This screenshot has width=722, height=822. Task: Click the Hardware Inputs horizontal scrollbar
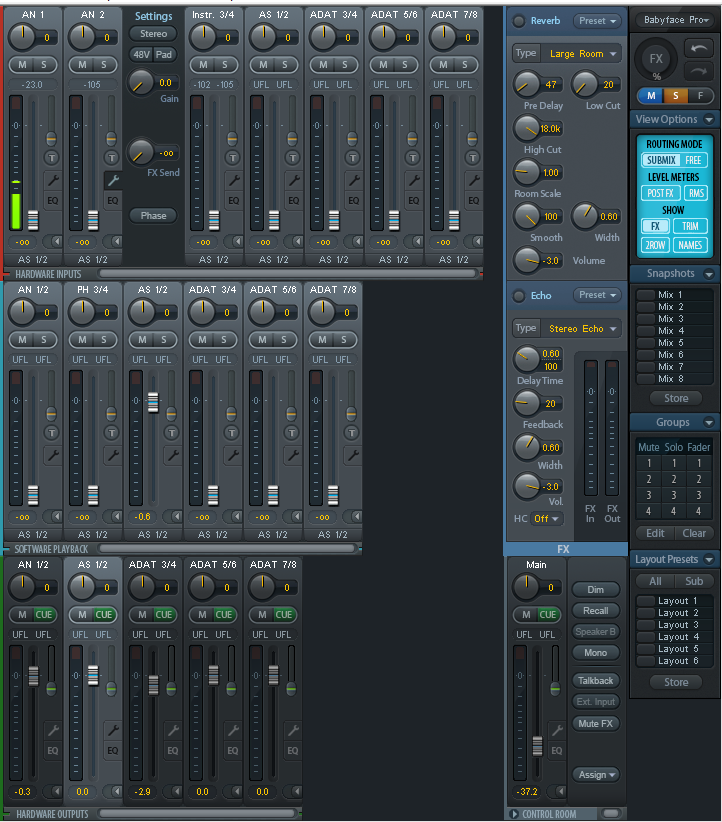tap(287, 274)
